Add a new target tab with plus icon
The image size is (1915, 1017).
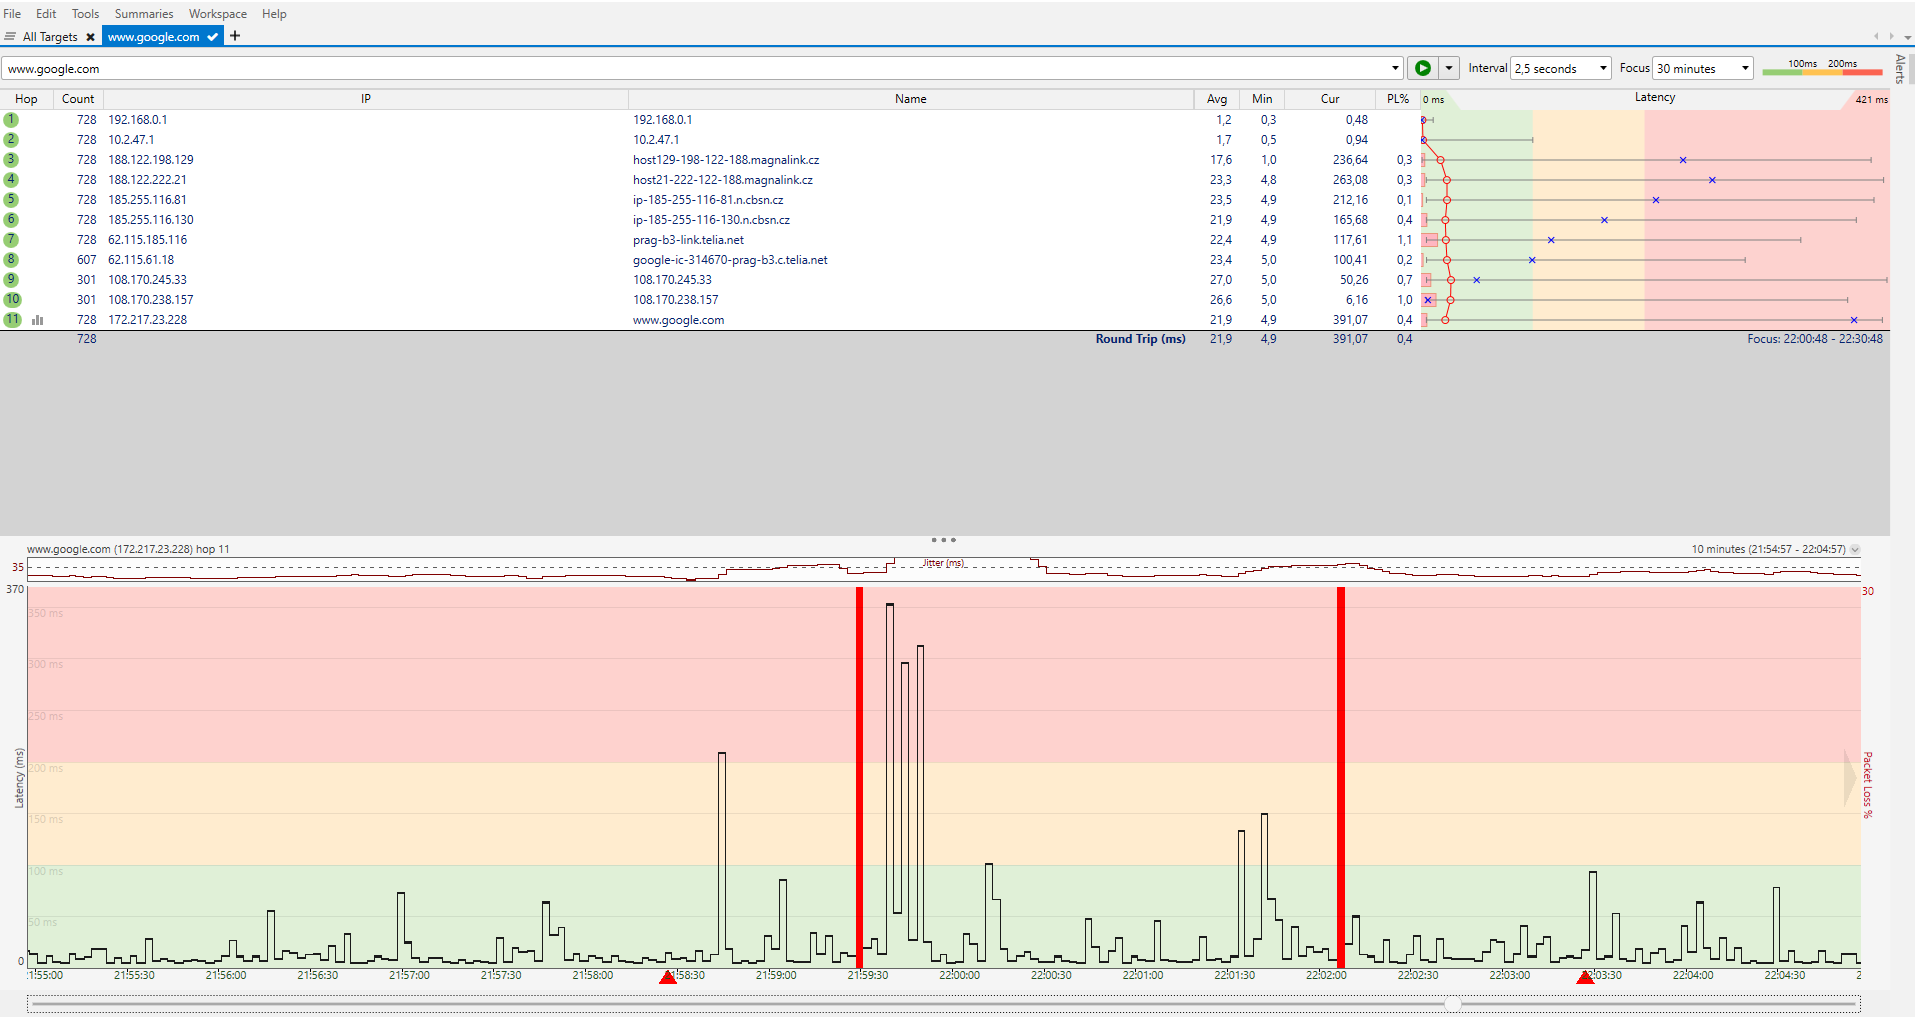(x=235, y=36)
